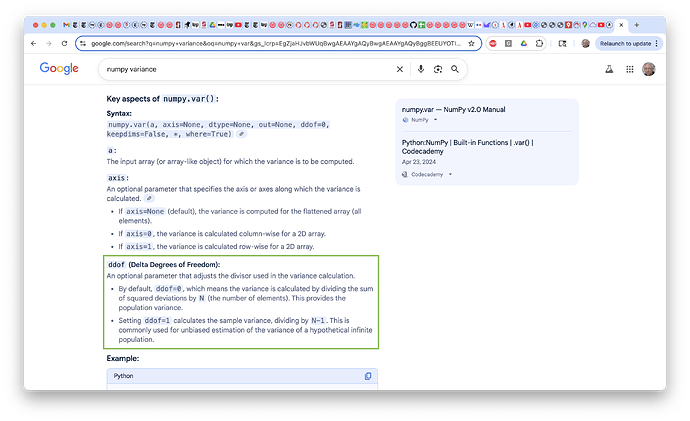Open Google Lens image search icon
The image size is (690, 421).
point(438,69)
